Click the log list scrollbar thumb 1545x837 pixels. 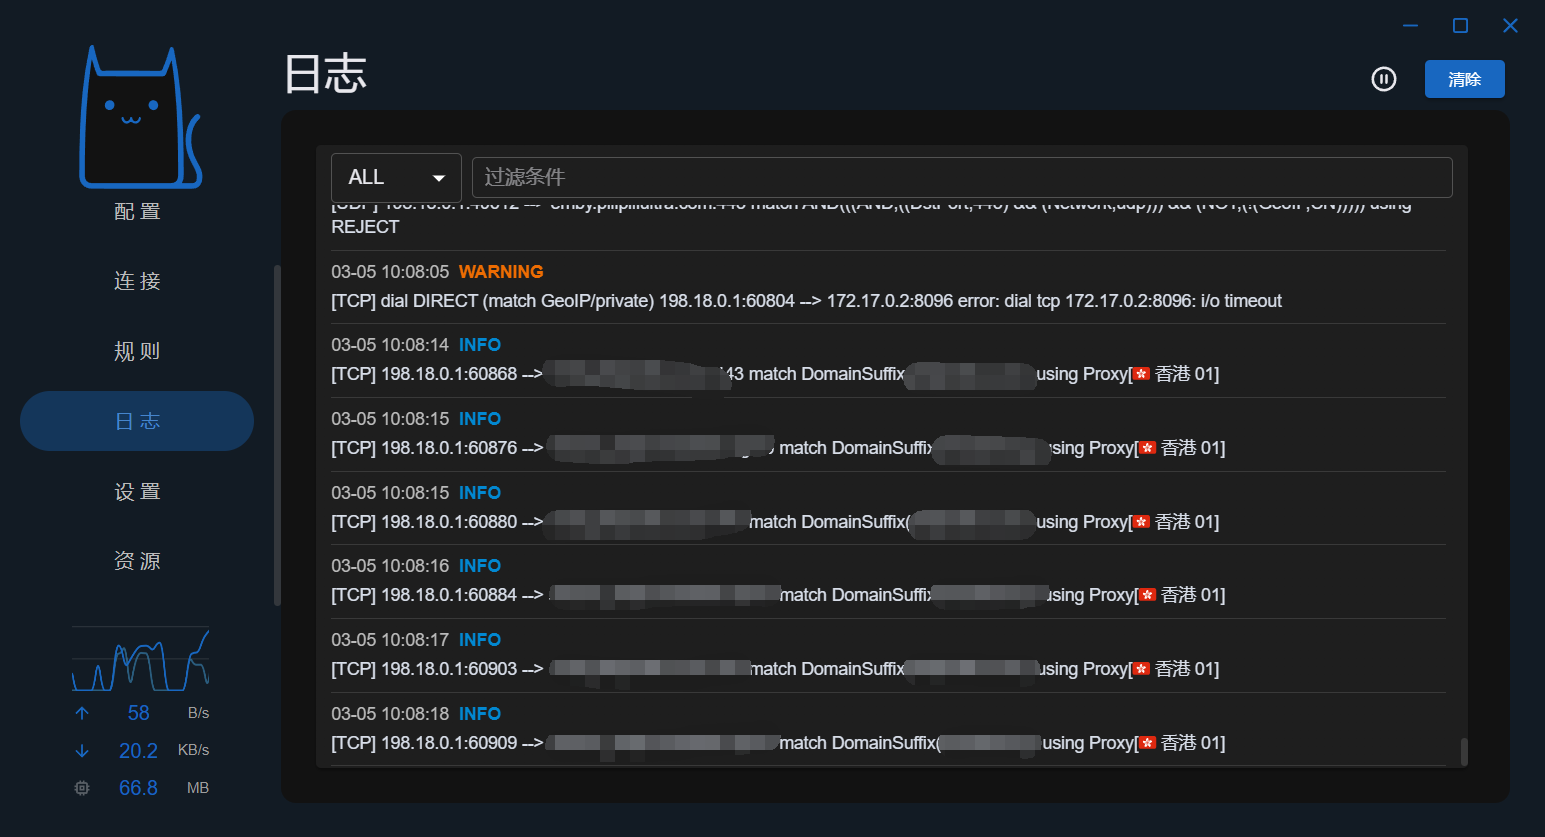pos(1464,751)
